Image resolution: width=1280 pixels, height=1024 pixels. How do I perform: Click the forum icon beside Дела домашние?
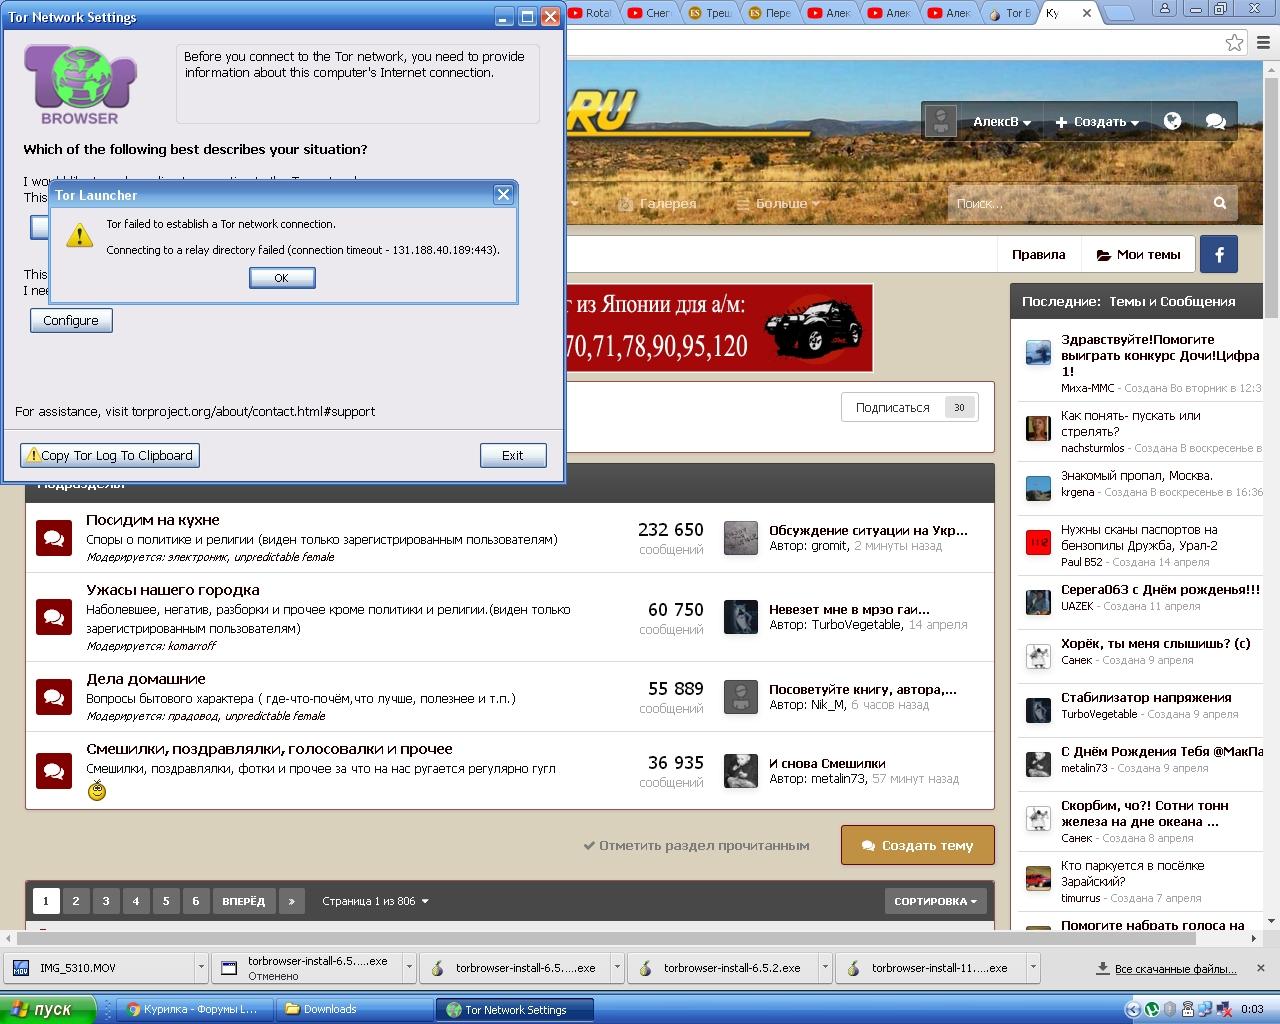(x=54, y=697)
